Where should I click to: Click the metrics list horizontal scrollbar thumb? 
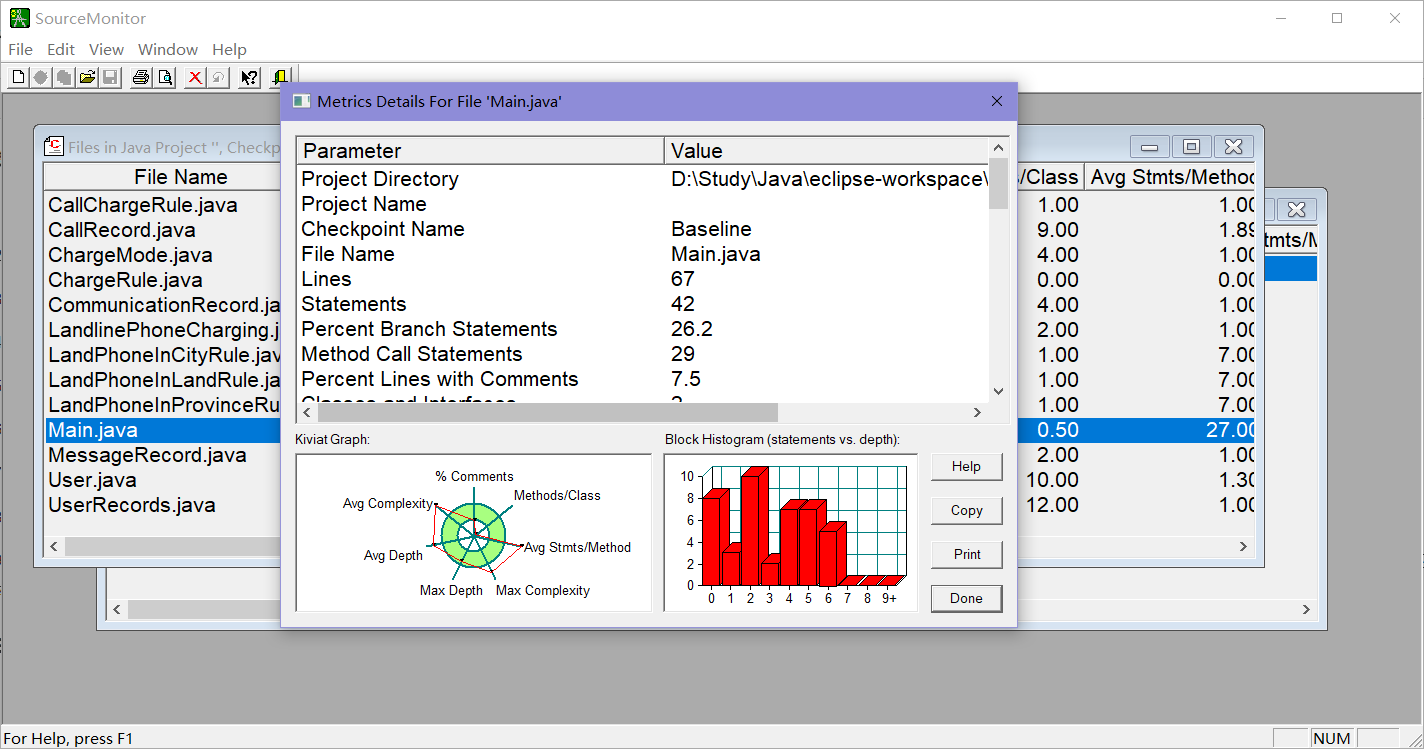pyautogui.click(x=547, y=412)
